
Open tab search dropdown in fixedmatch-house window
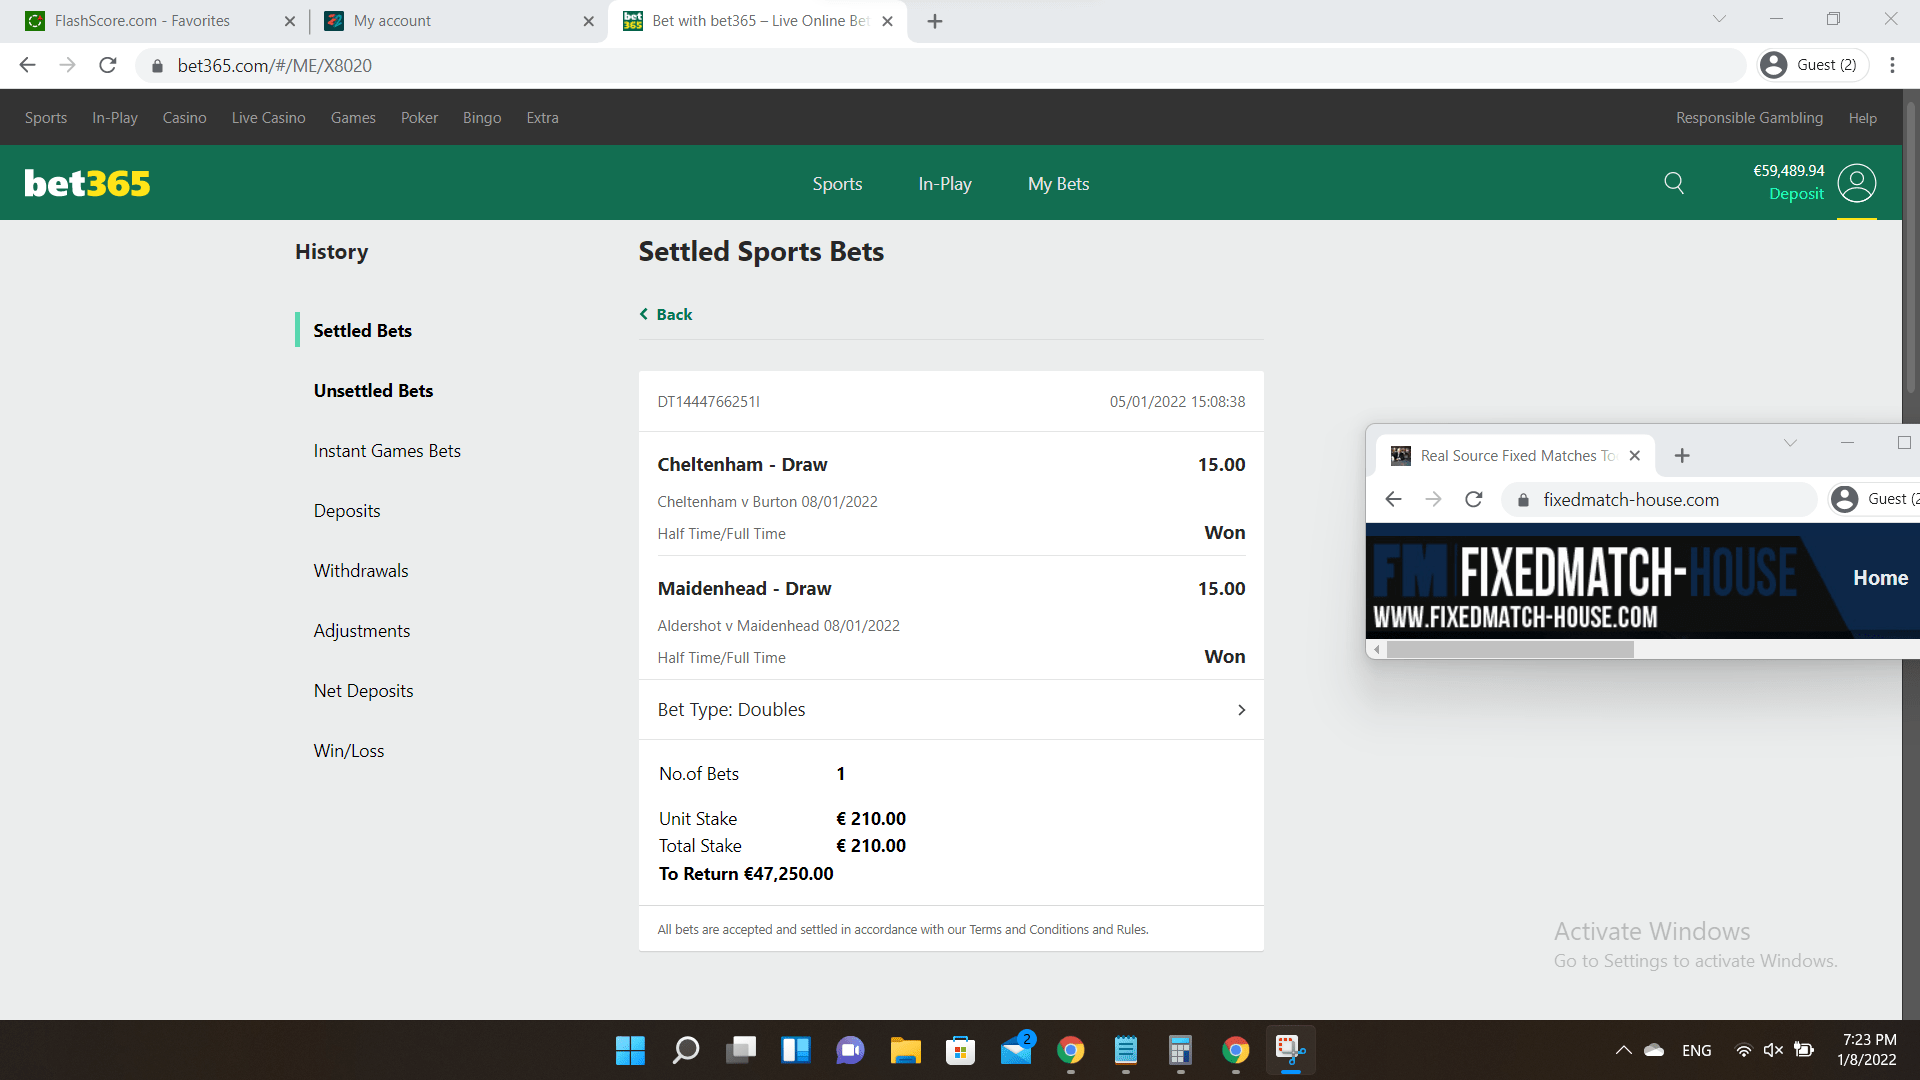[x=1790, y=443]
